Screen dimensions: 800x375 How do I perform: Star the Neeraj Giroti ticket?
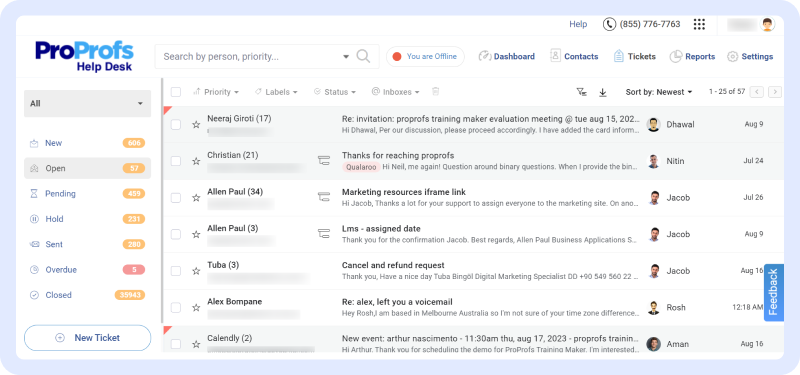coord(196,124)
